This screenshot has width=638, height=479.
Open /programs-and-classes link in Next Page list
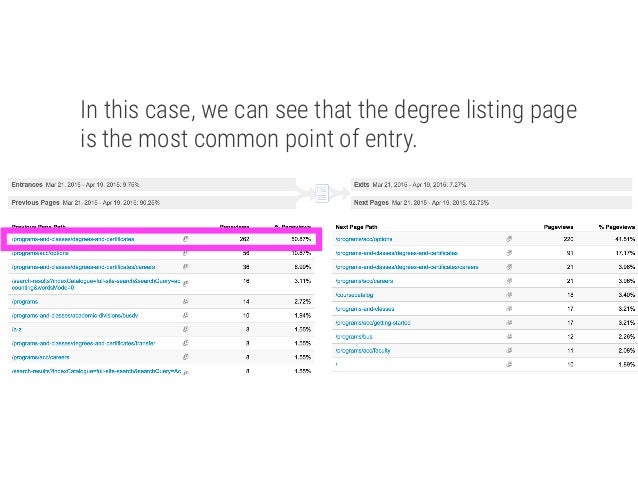[365, 309]
